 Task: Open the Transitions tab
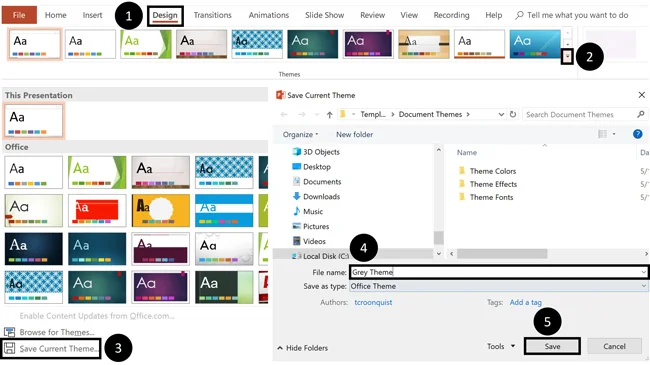[x=213, y=15]
